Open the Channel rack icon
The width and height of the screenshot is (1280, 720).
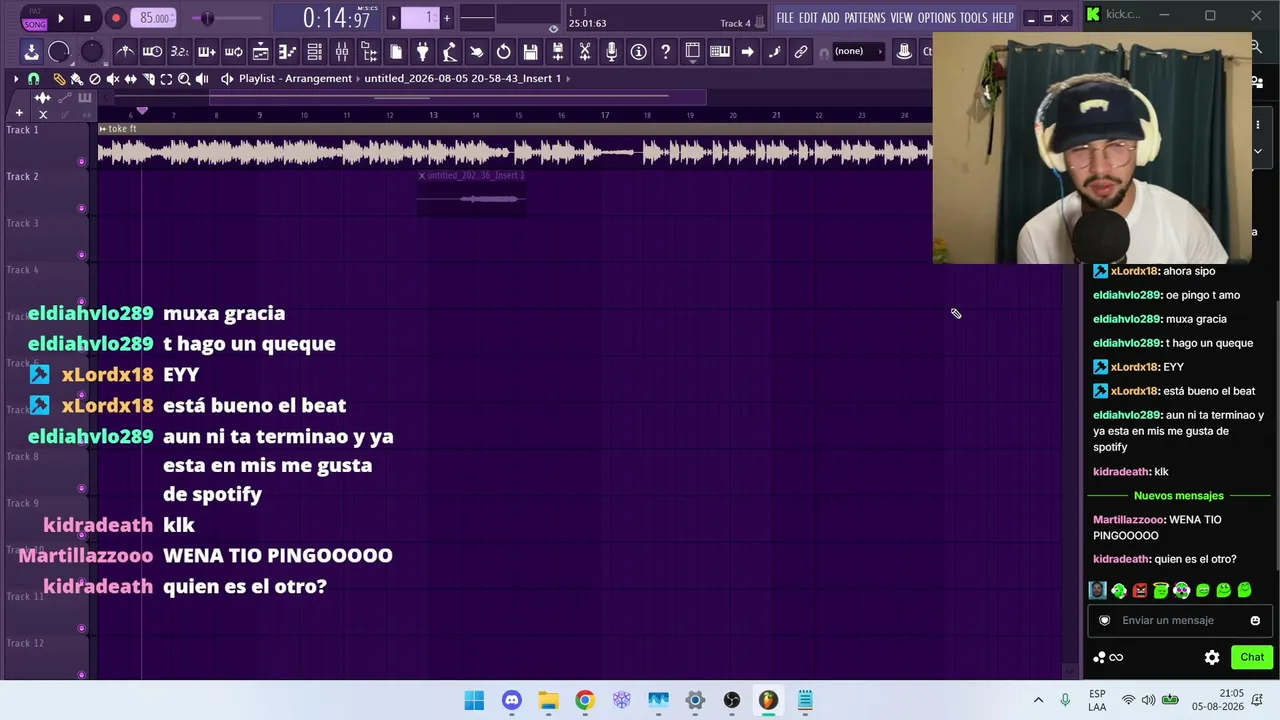(314, 52)
